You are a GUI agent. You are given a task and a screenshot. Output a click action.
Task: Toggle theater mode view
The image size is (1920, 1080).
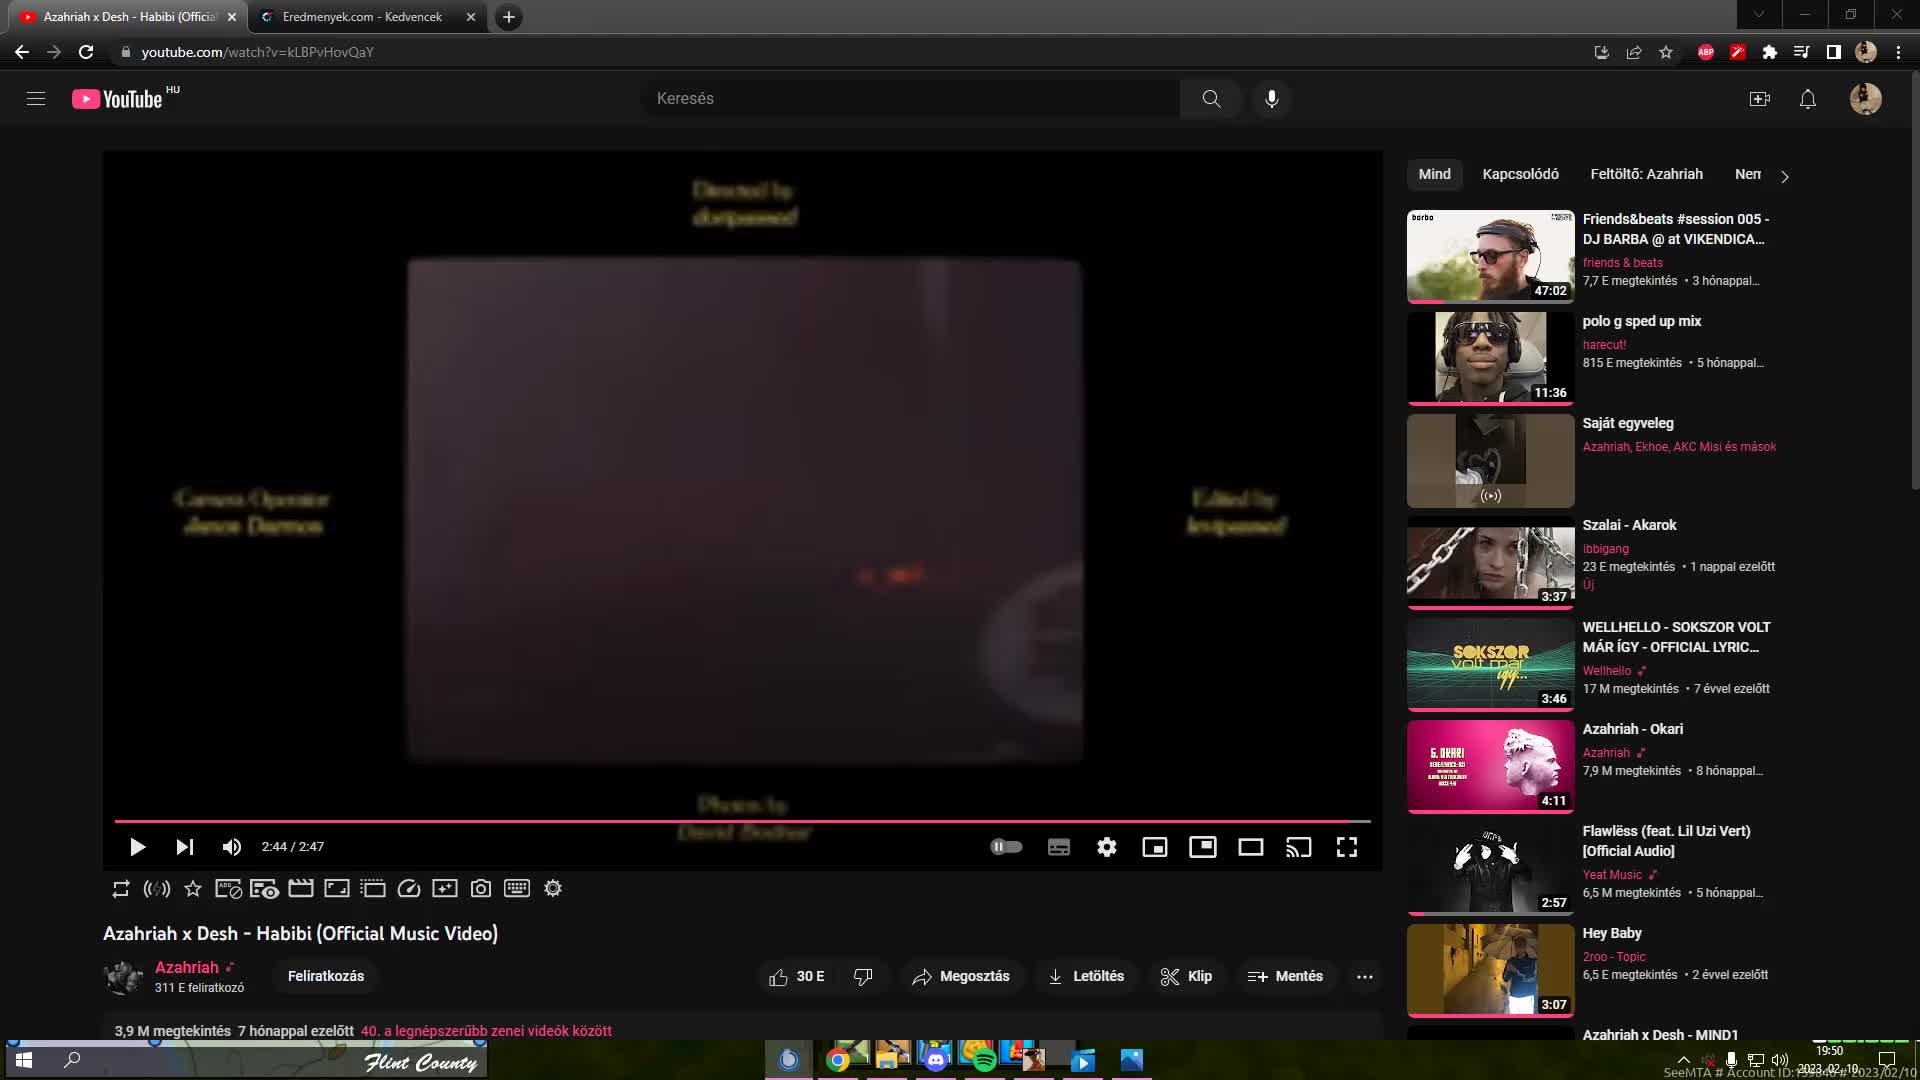point(1250,847)
